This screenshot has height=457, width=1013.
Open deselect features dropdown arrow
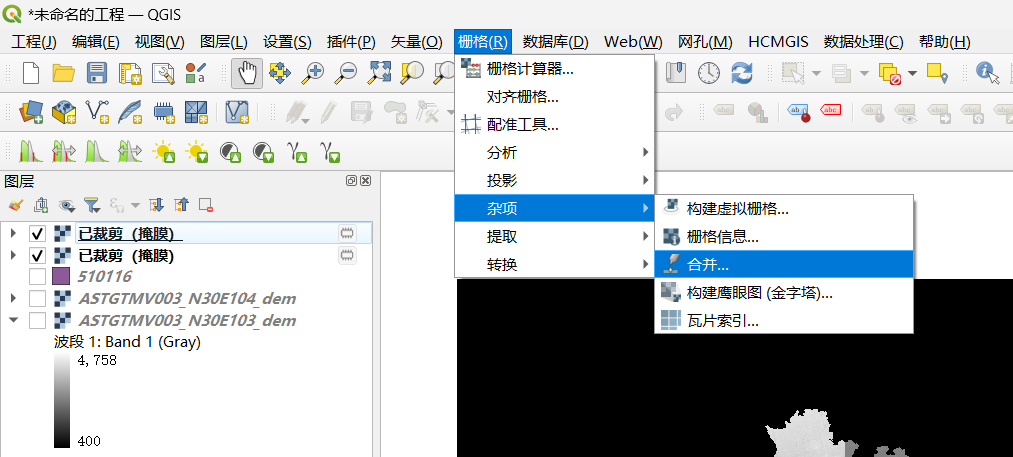(912, 73)
